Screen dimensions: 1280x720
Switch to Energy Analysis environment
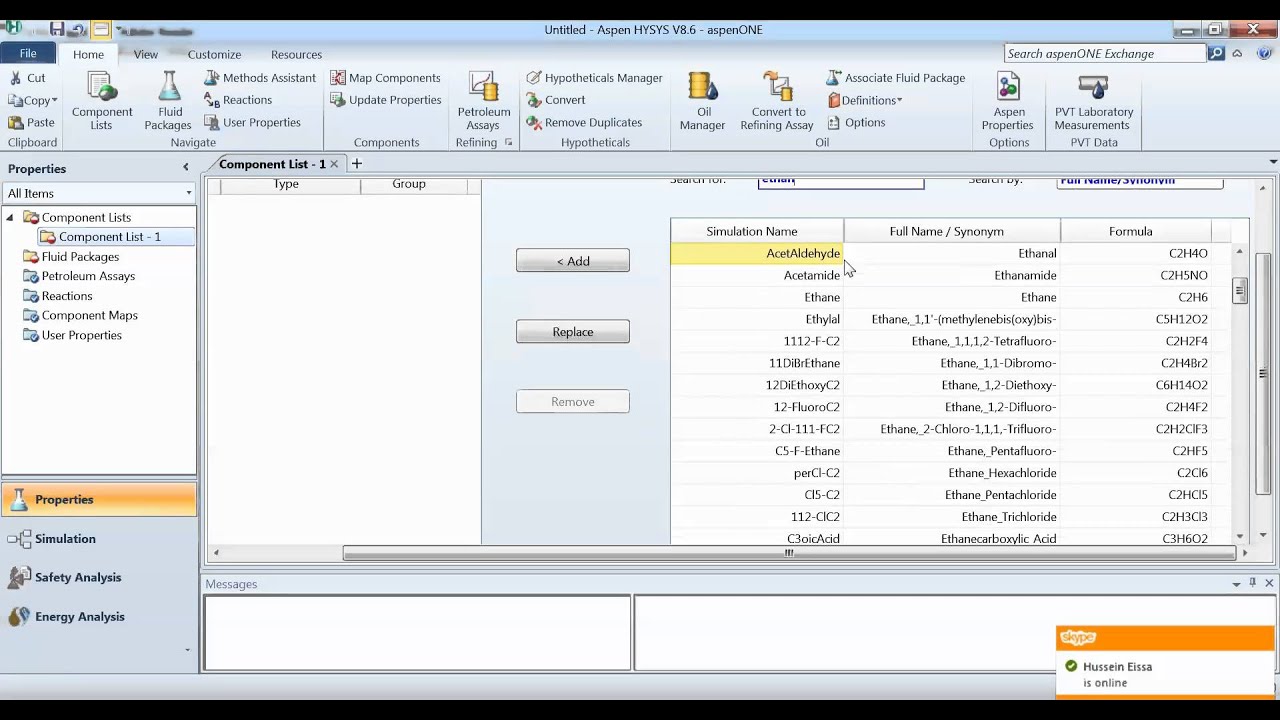[x=99, y=616]
